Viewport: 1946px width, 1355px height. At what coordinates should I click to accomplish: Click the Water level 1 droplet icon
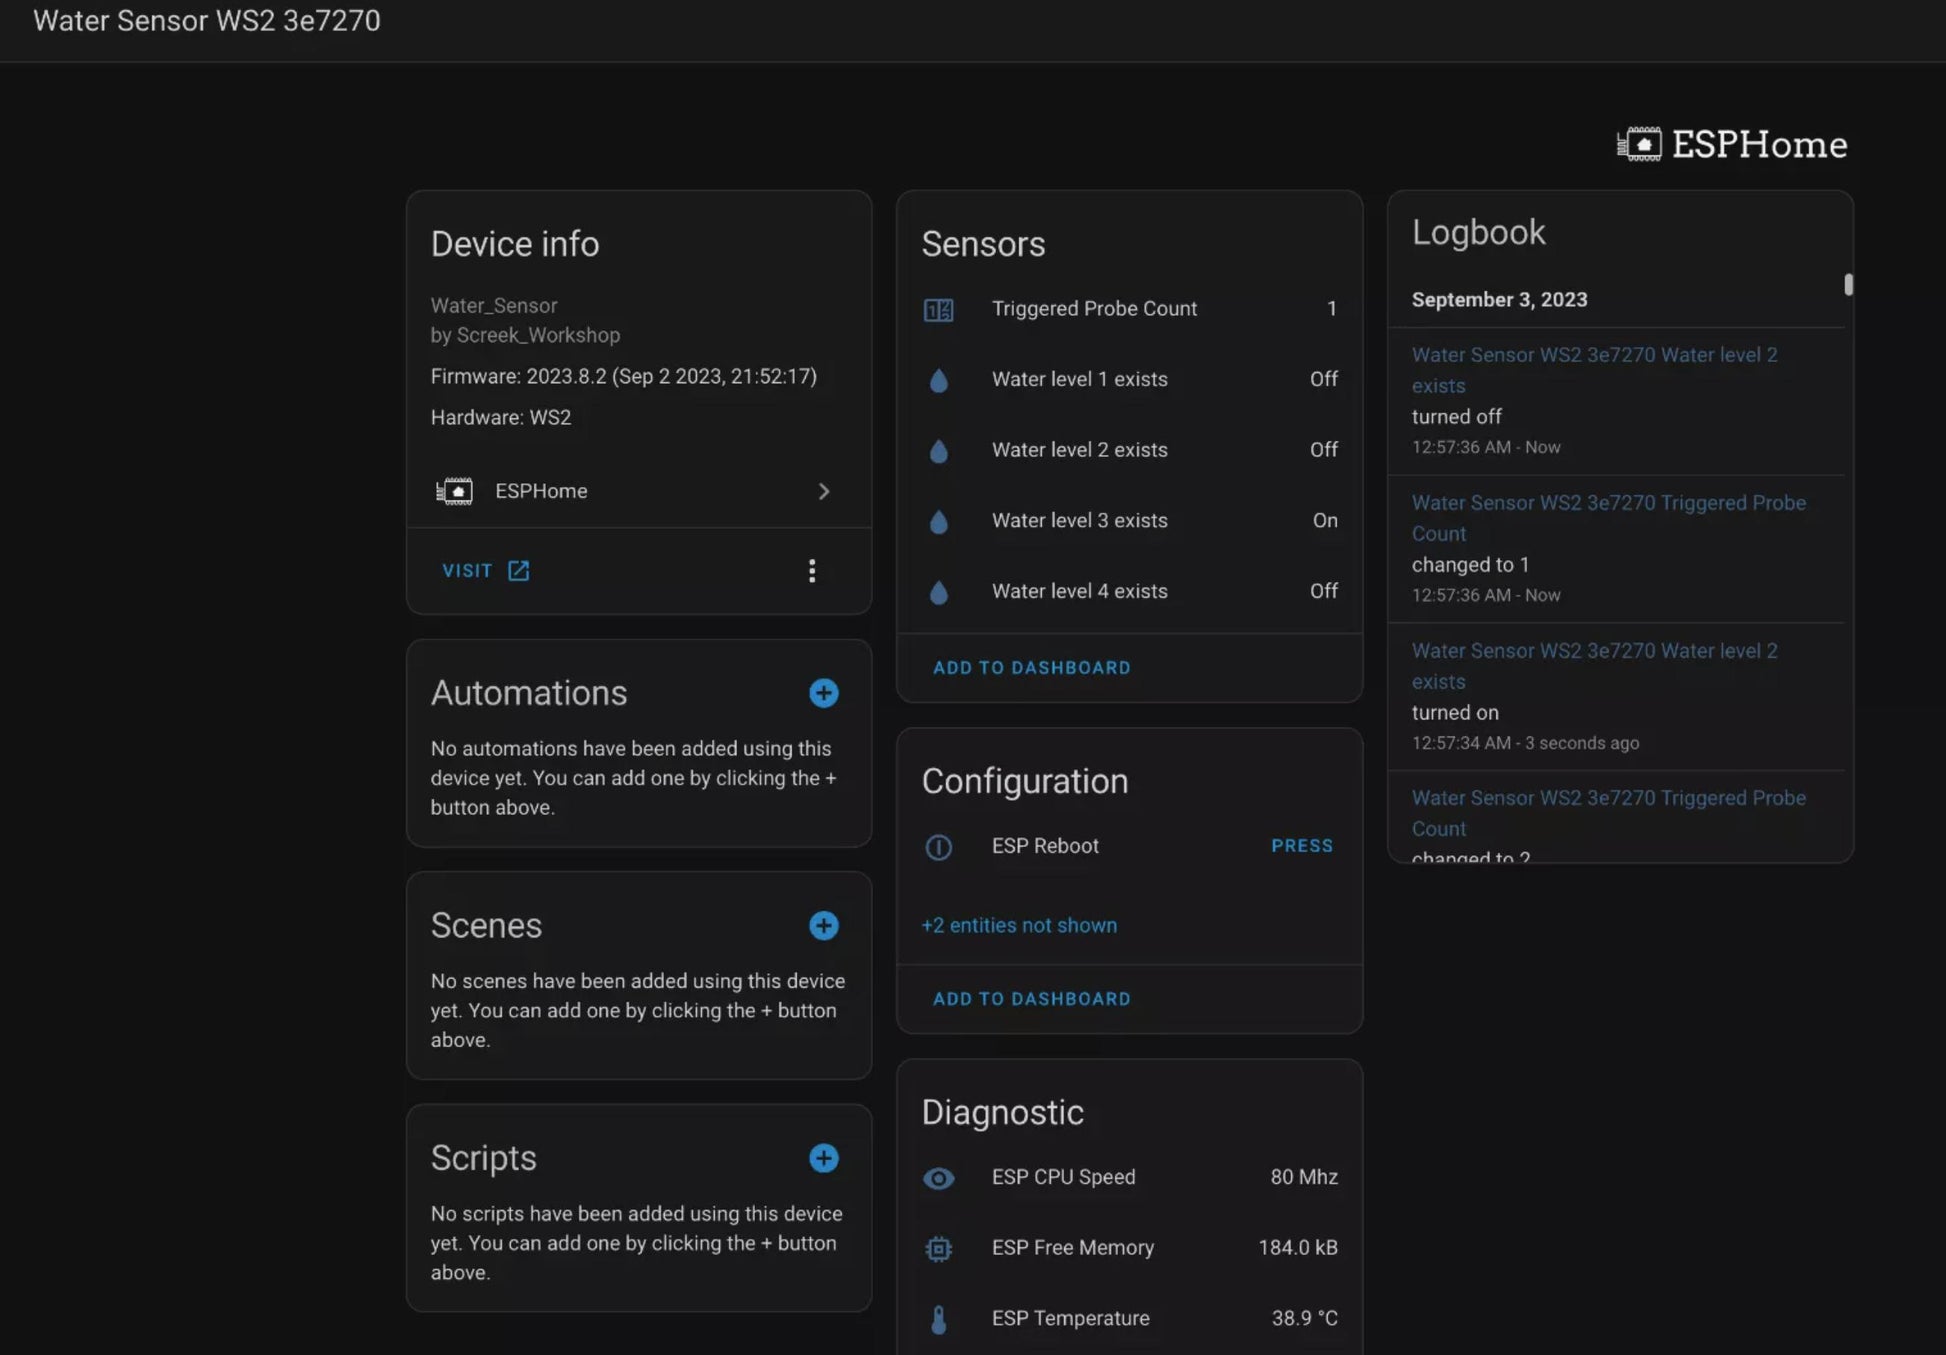click(x=938, y=380)
